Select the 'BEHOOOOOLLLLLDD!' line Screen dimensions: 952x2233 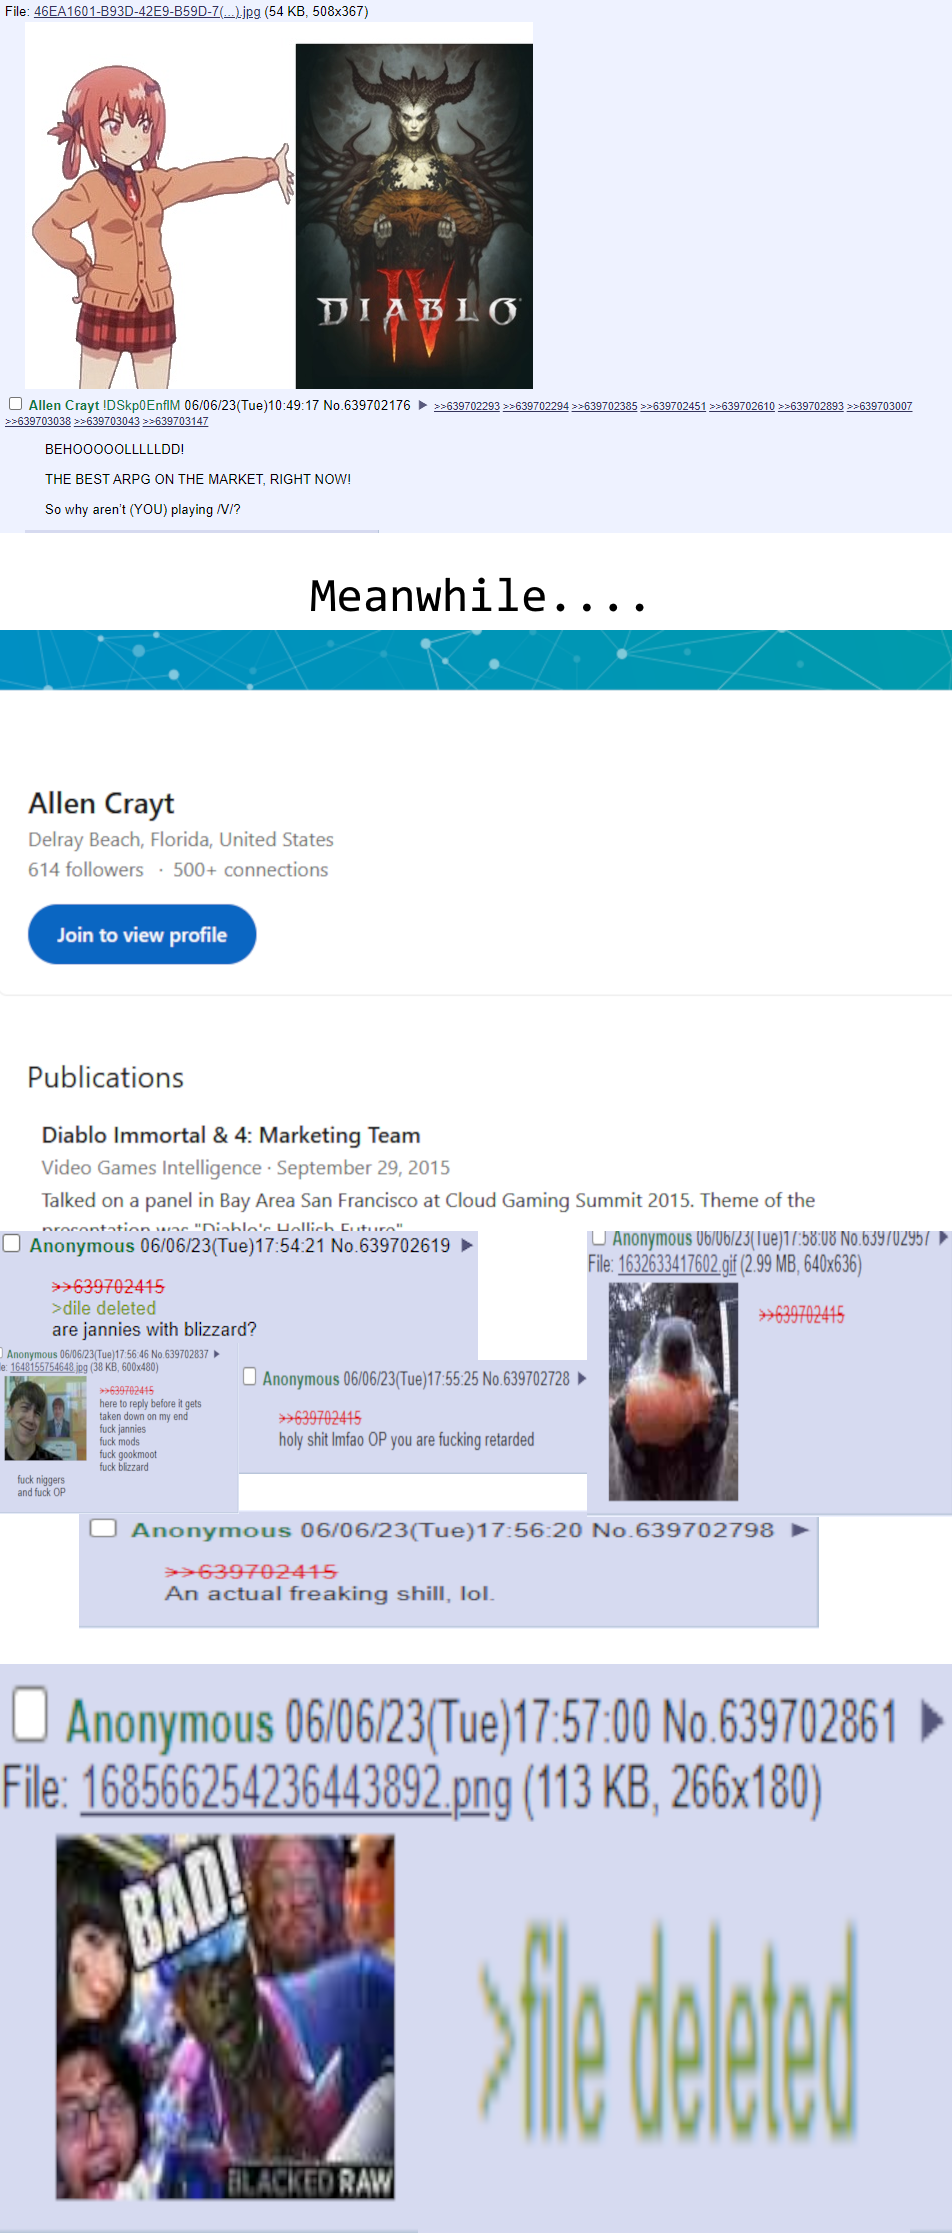(115, 449)
